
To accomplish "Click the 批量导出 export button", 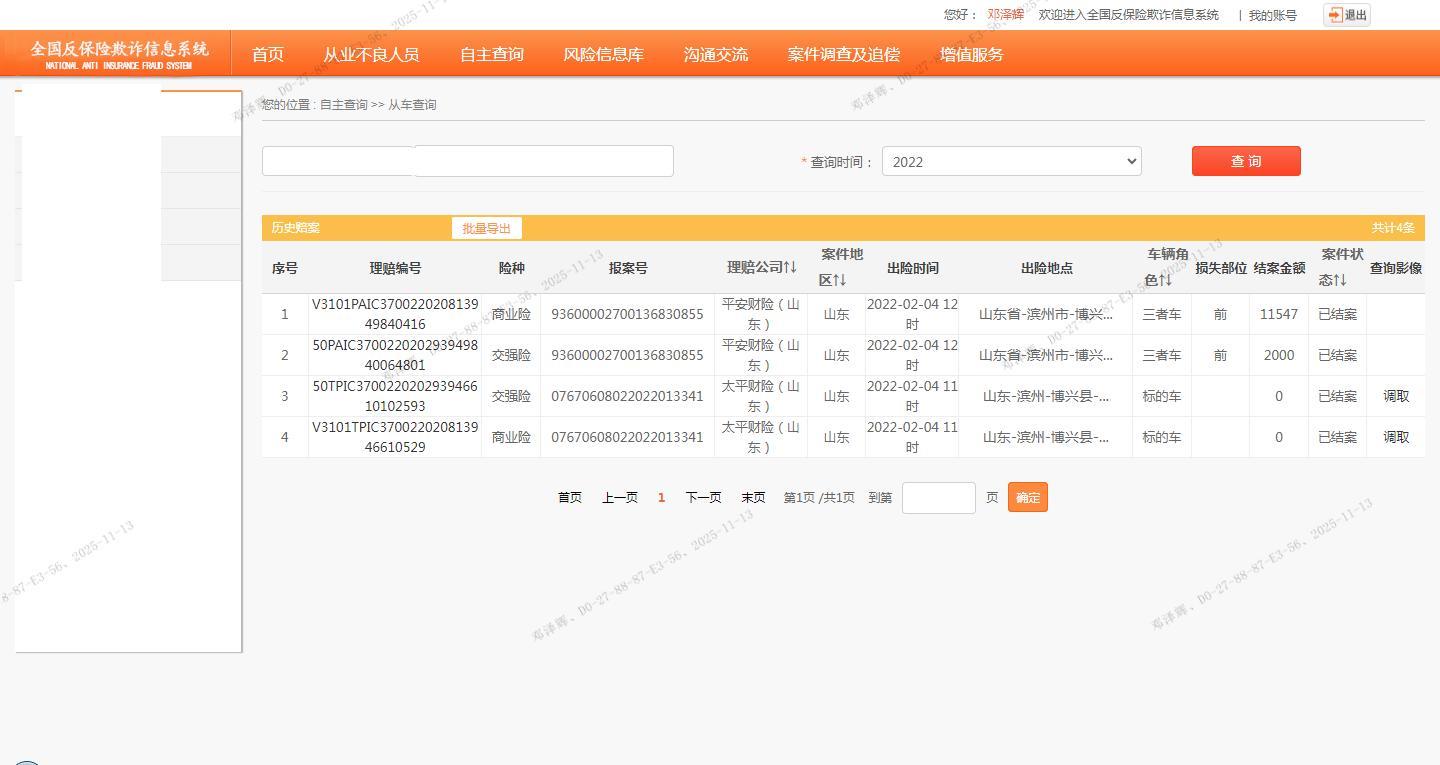I will pos(486,228).
